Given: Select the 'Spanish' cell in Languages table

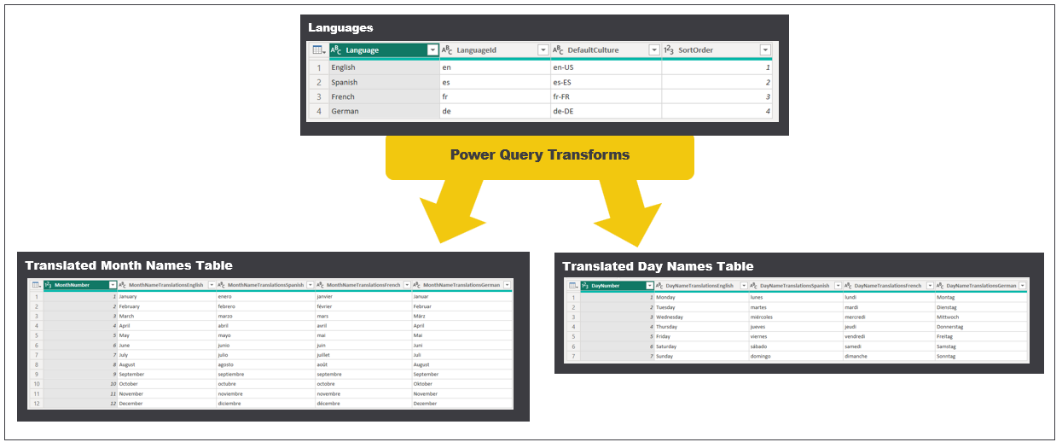Looking at the screenshot, I should pyautogui.click(x=384, y=82).
